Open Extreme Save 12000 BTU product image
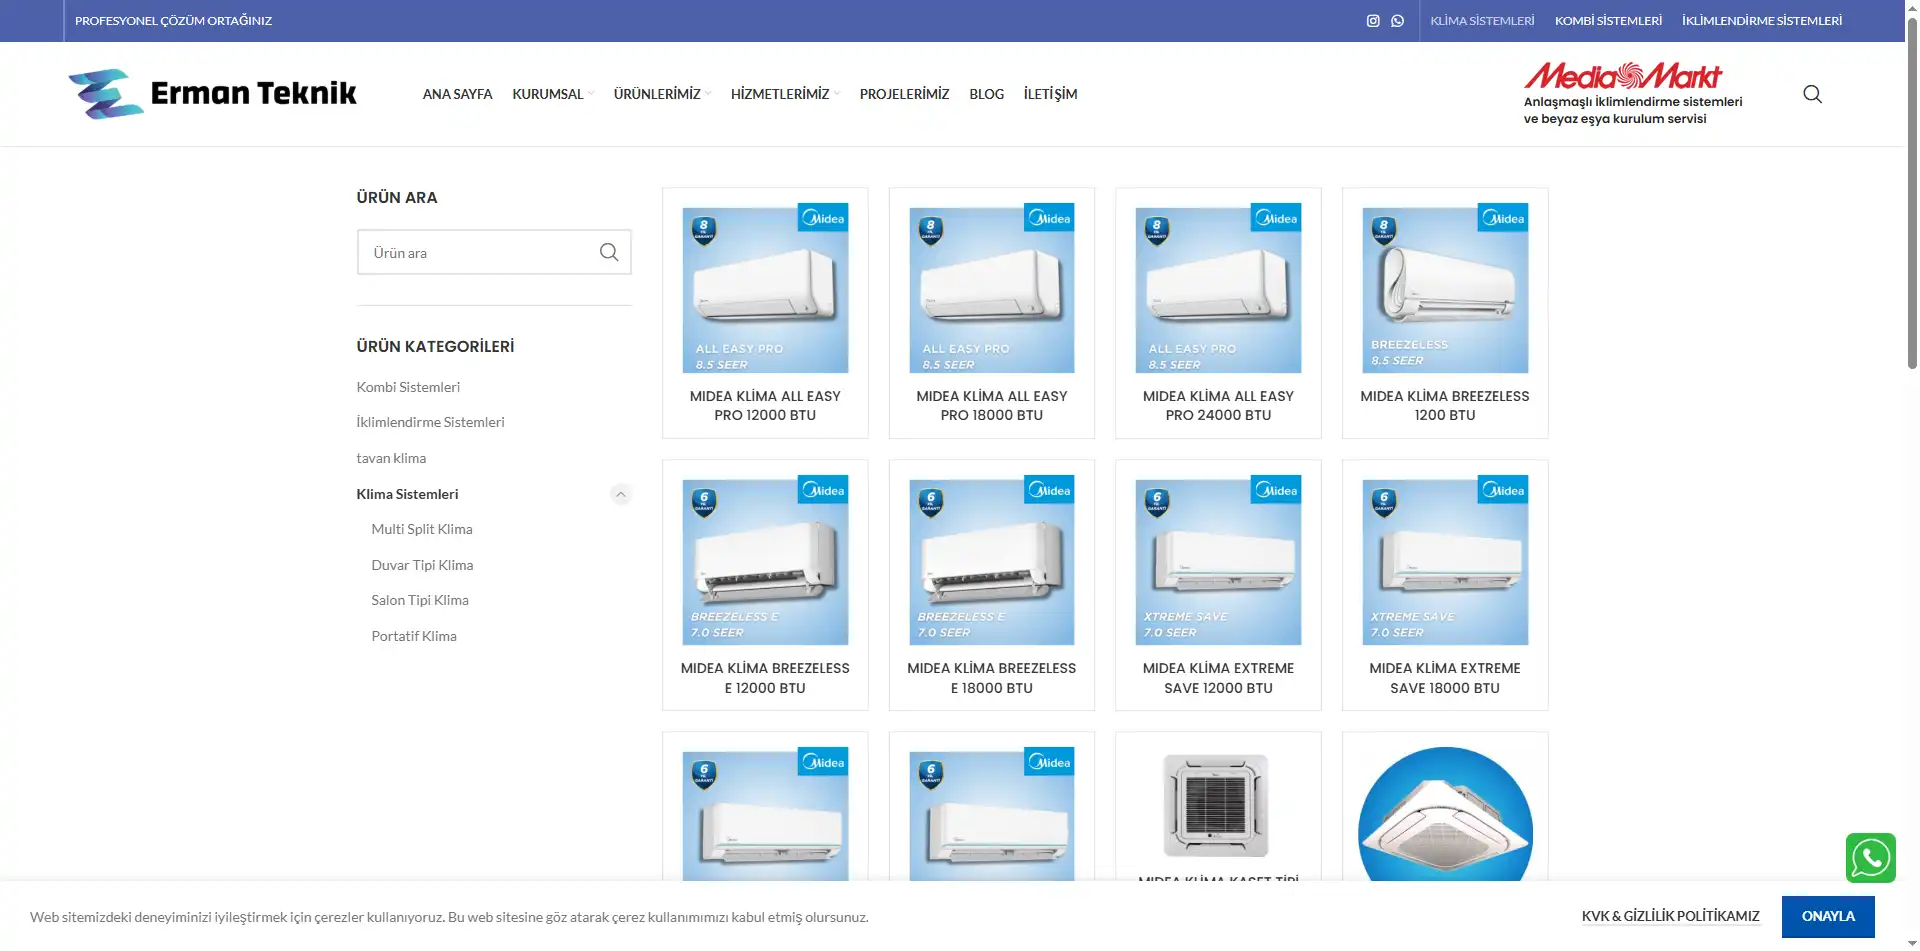The image size is (1920, 951). [x=1218, y=560]
